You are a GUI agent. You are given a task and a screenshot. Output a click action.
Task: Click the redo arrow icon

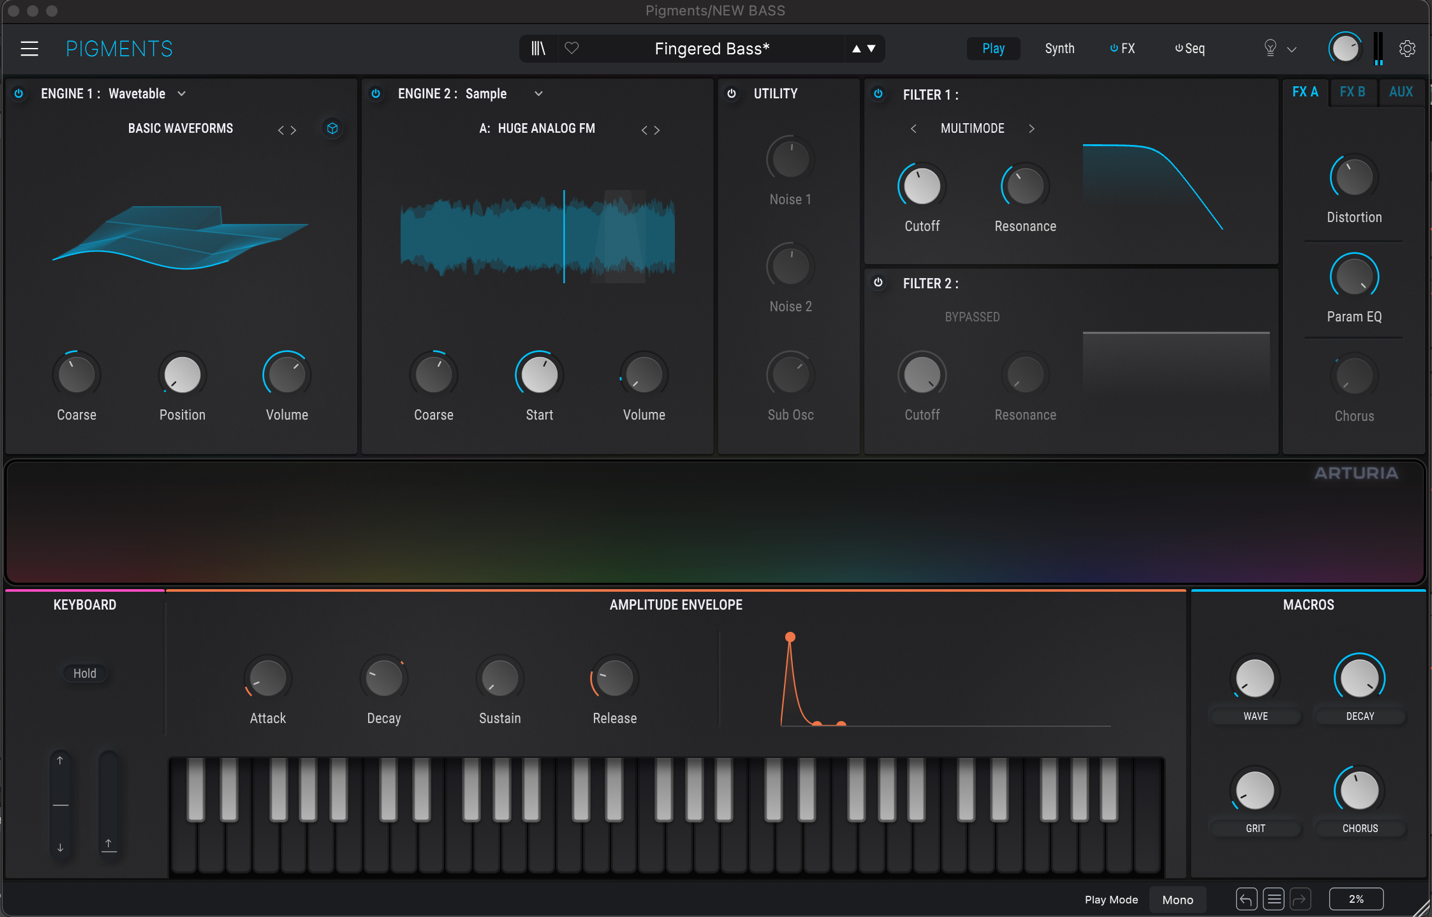tap(1300, 899)
